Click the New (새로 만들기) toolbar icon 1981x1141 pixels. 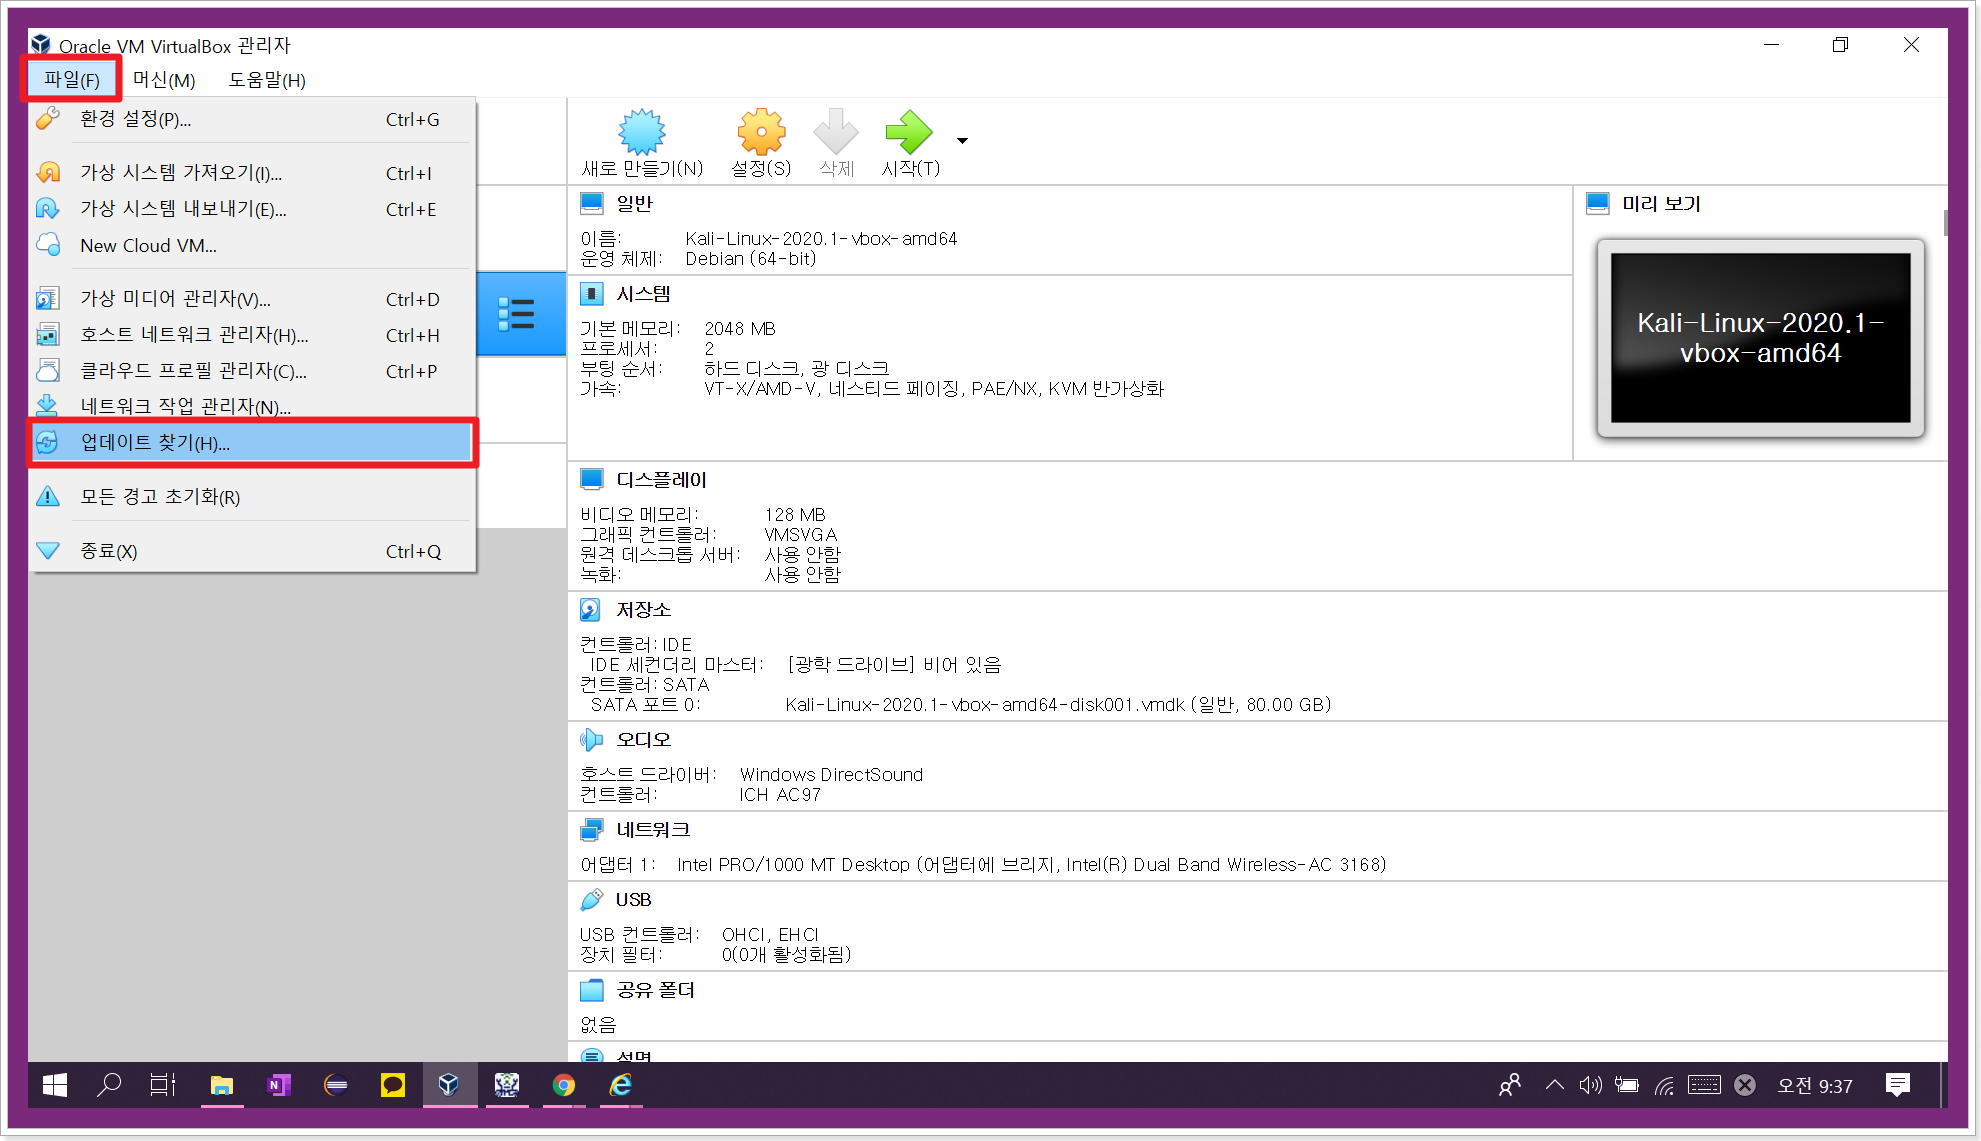pos(642,132)
